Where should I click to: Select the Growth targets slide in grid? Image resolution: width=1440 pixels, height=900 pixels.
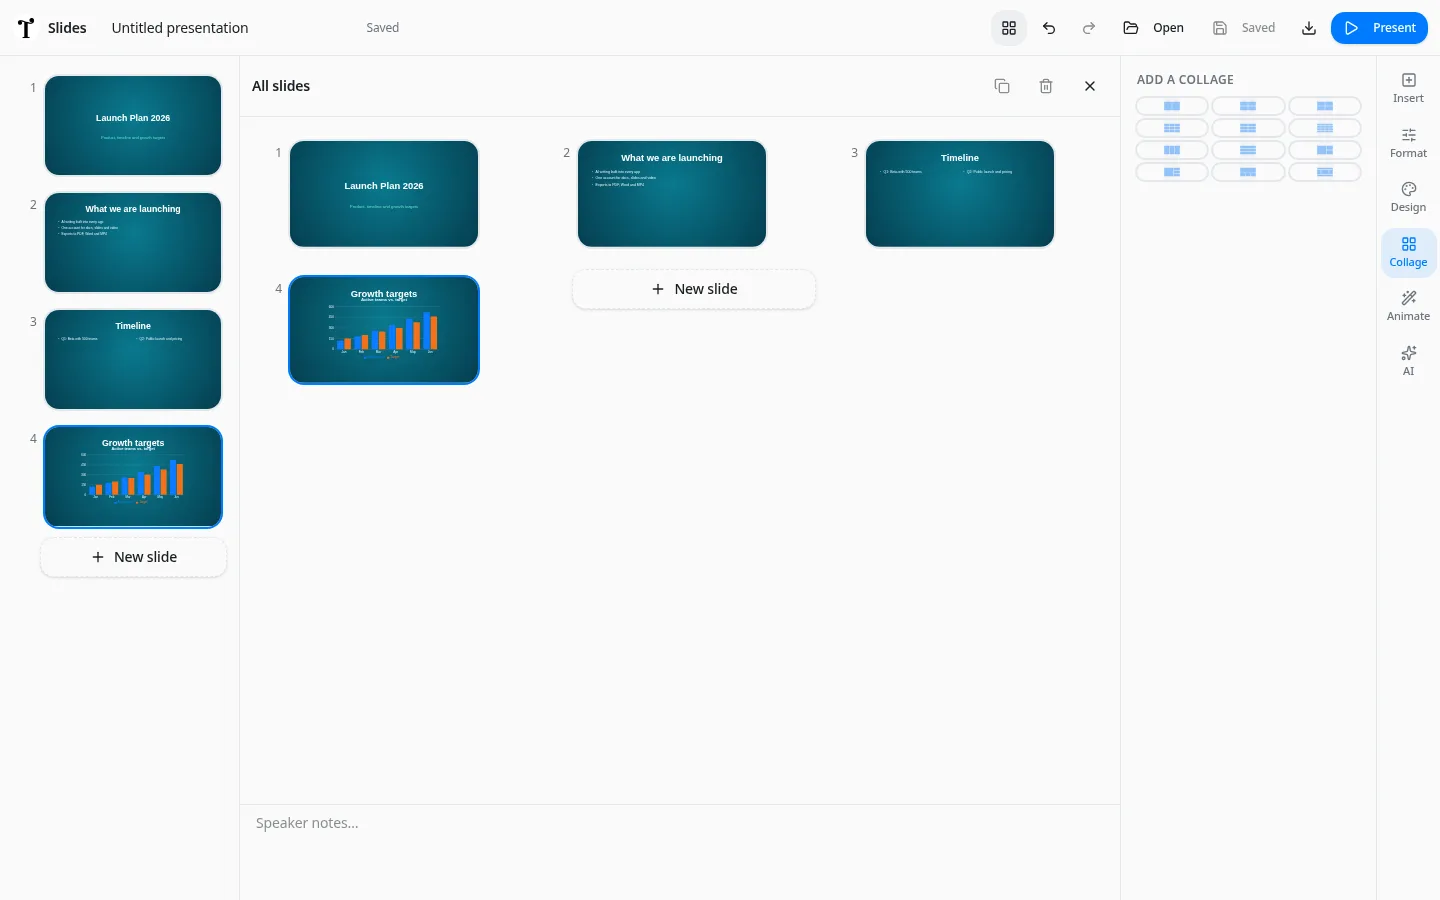click(384, 329)
